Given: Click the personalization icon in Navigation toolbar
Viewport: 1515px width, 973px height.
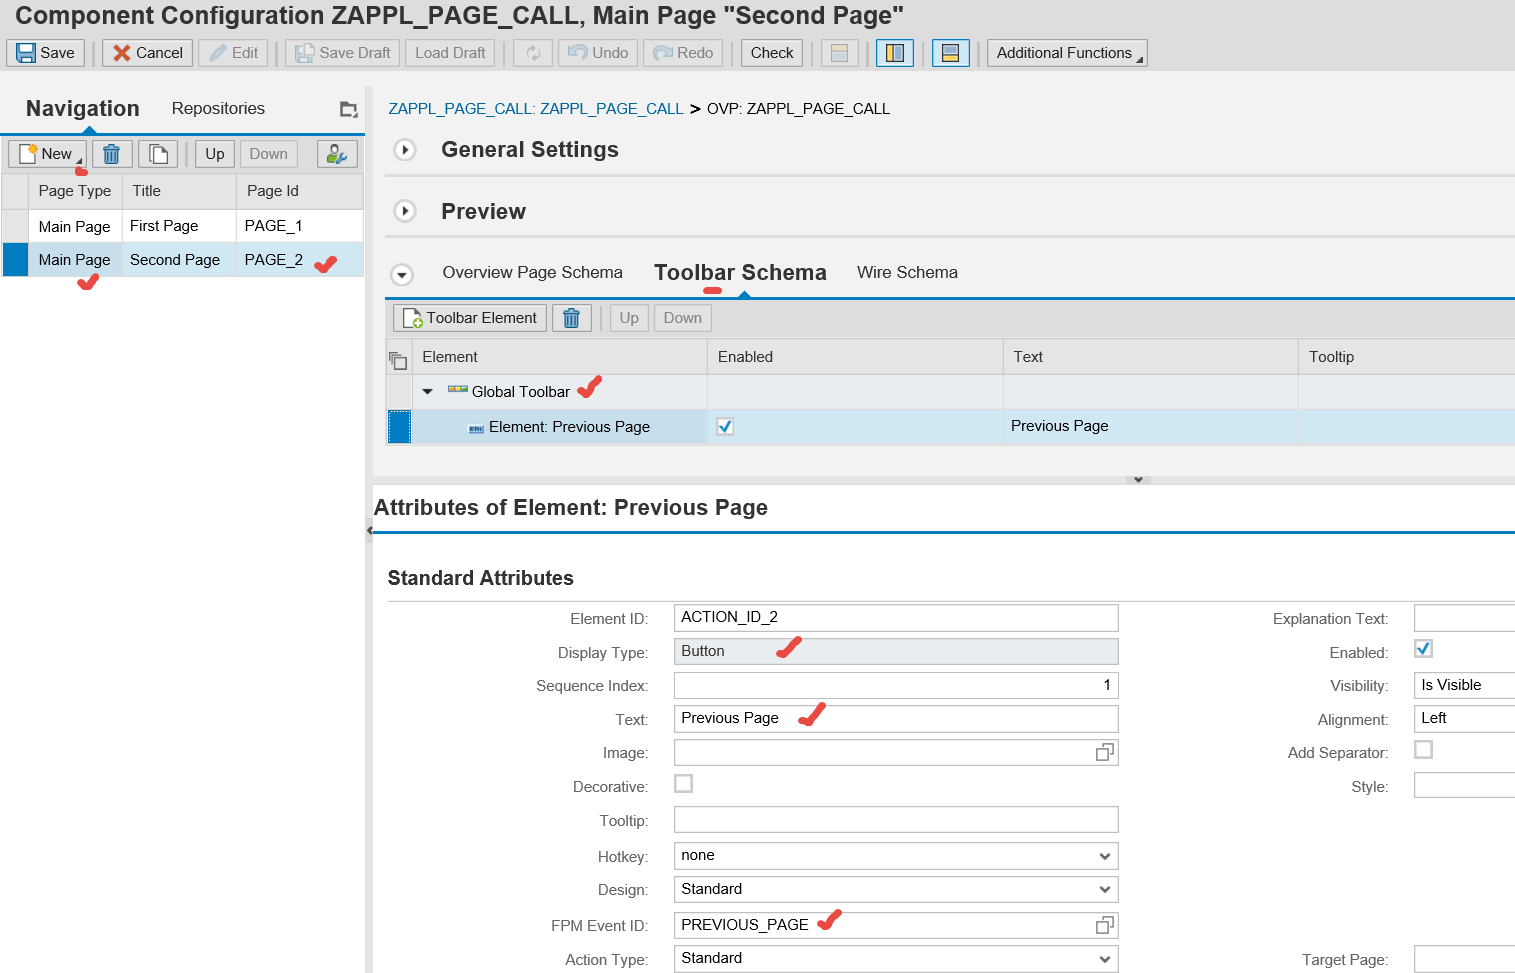Looking at the screenshot, I should [x=336, y=153].
